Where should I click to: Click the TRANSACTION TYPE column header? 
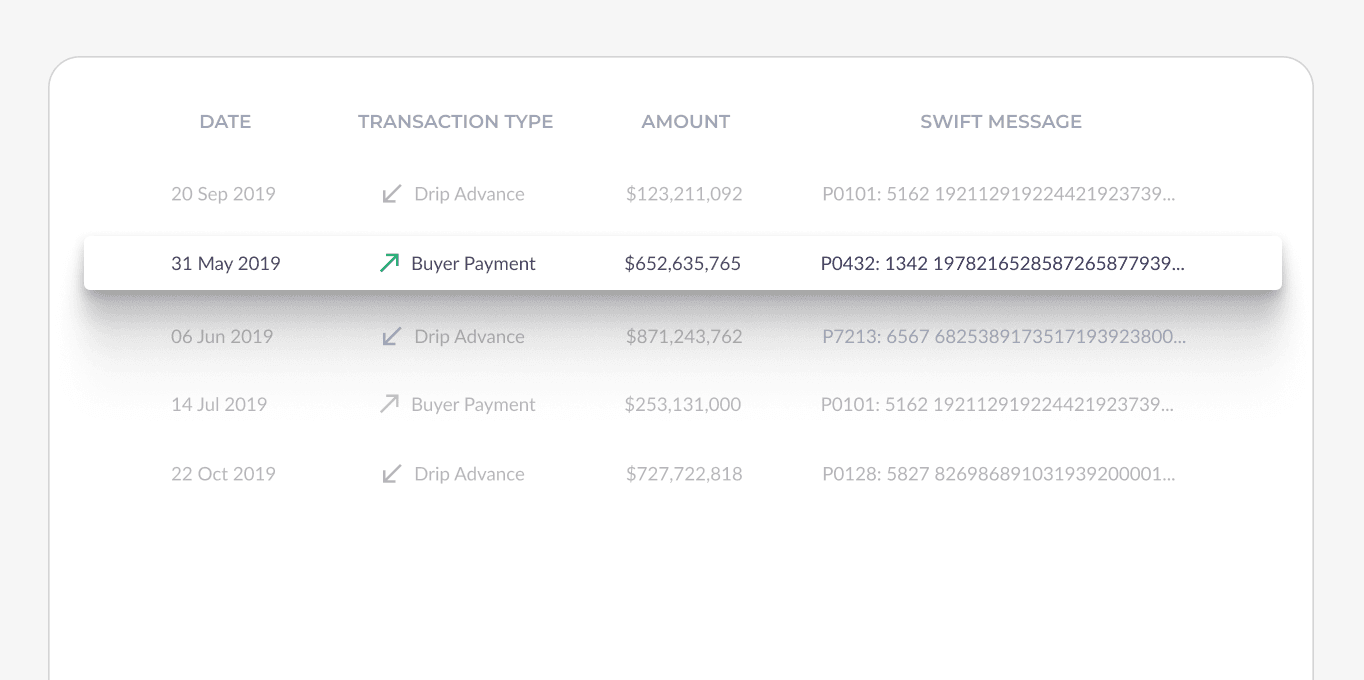(x=455, y=122)
